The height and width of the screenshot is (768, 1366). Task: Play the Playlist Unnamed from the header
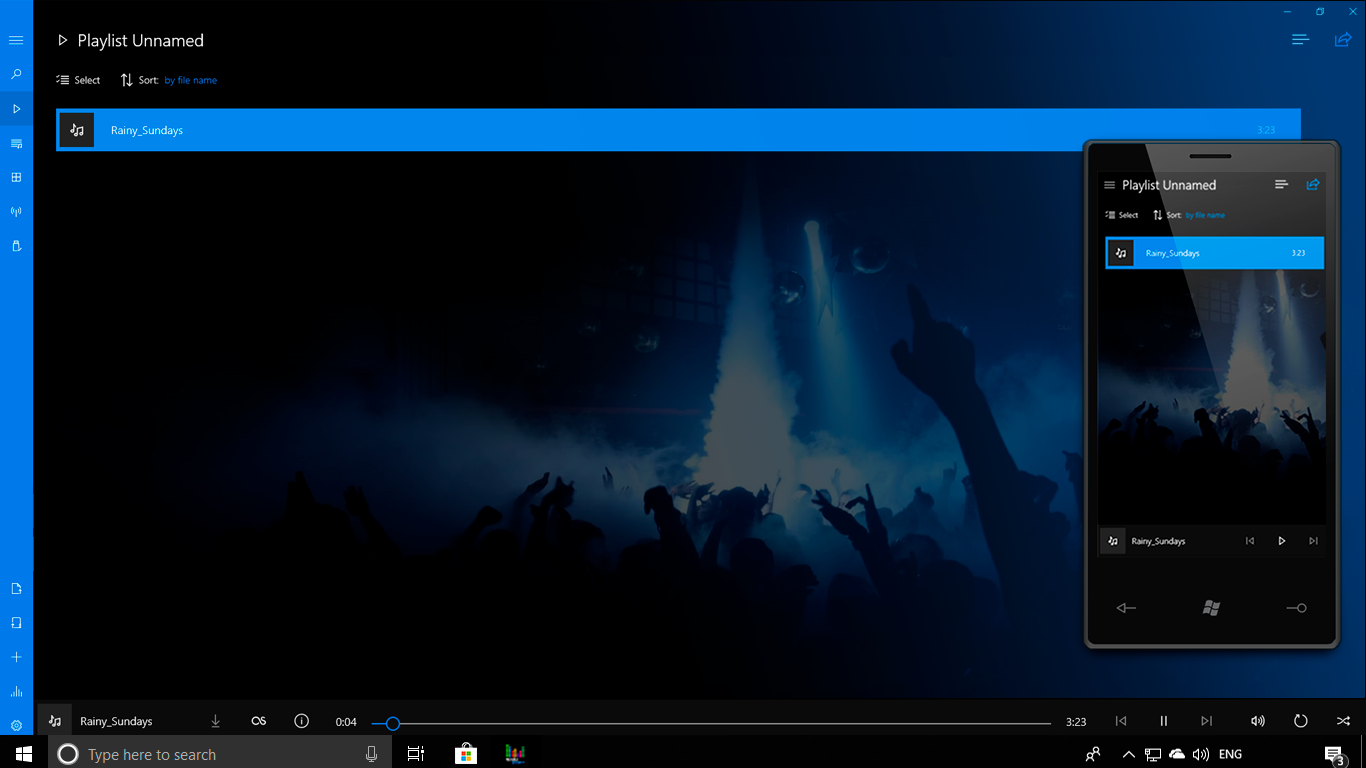(62, 40)
